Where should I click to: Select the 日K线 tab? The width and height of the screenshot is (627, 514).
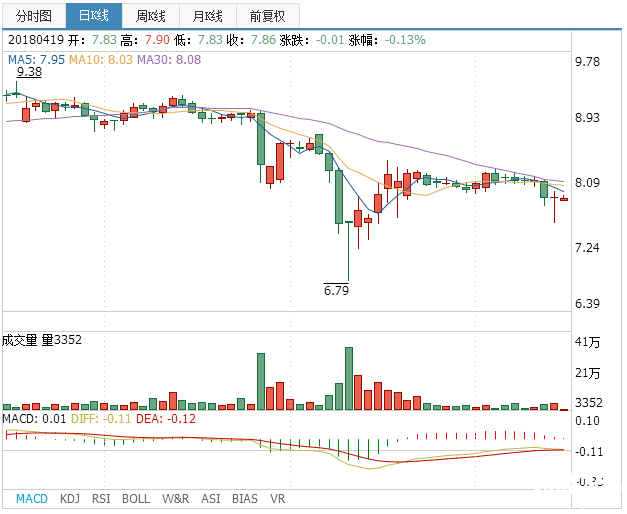pyautogui.click(x=94, y=16)
